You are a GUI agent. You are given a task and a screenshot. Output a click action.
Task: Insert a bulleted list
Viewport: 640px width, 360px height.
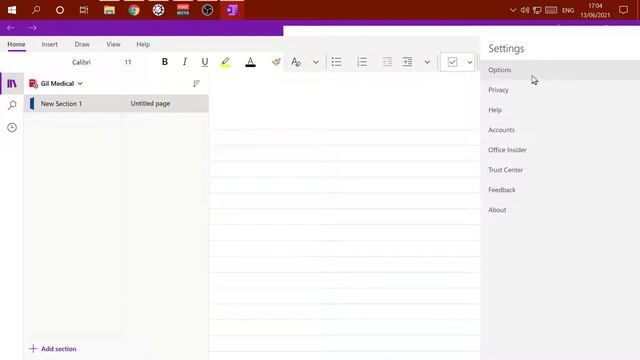336,62
